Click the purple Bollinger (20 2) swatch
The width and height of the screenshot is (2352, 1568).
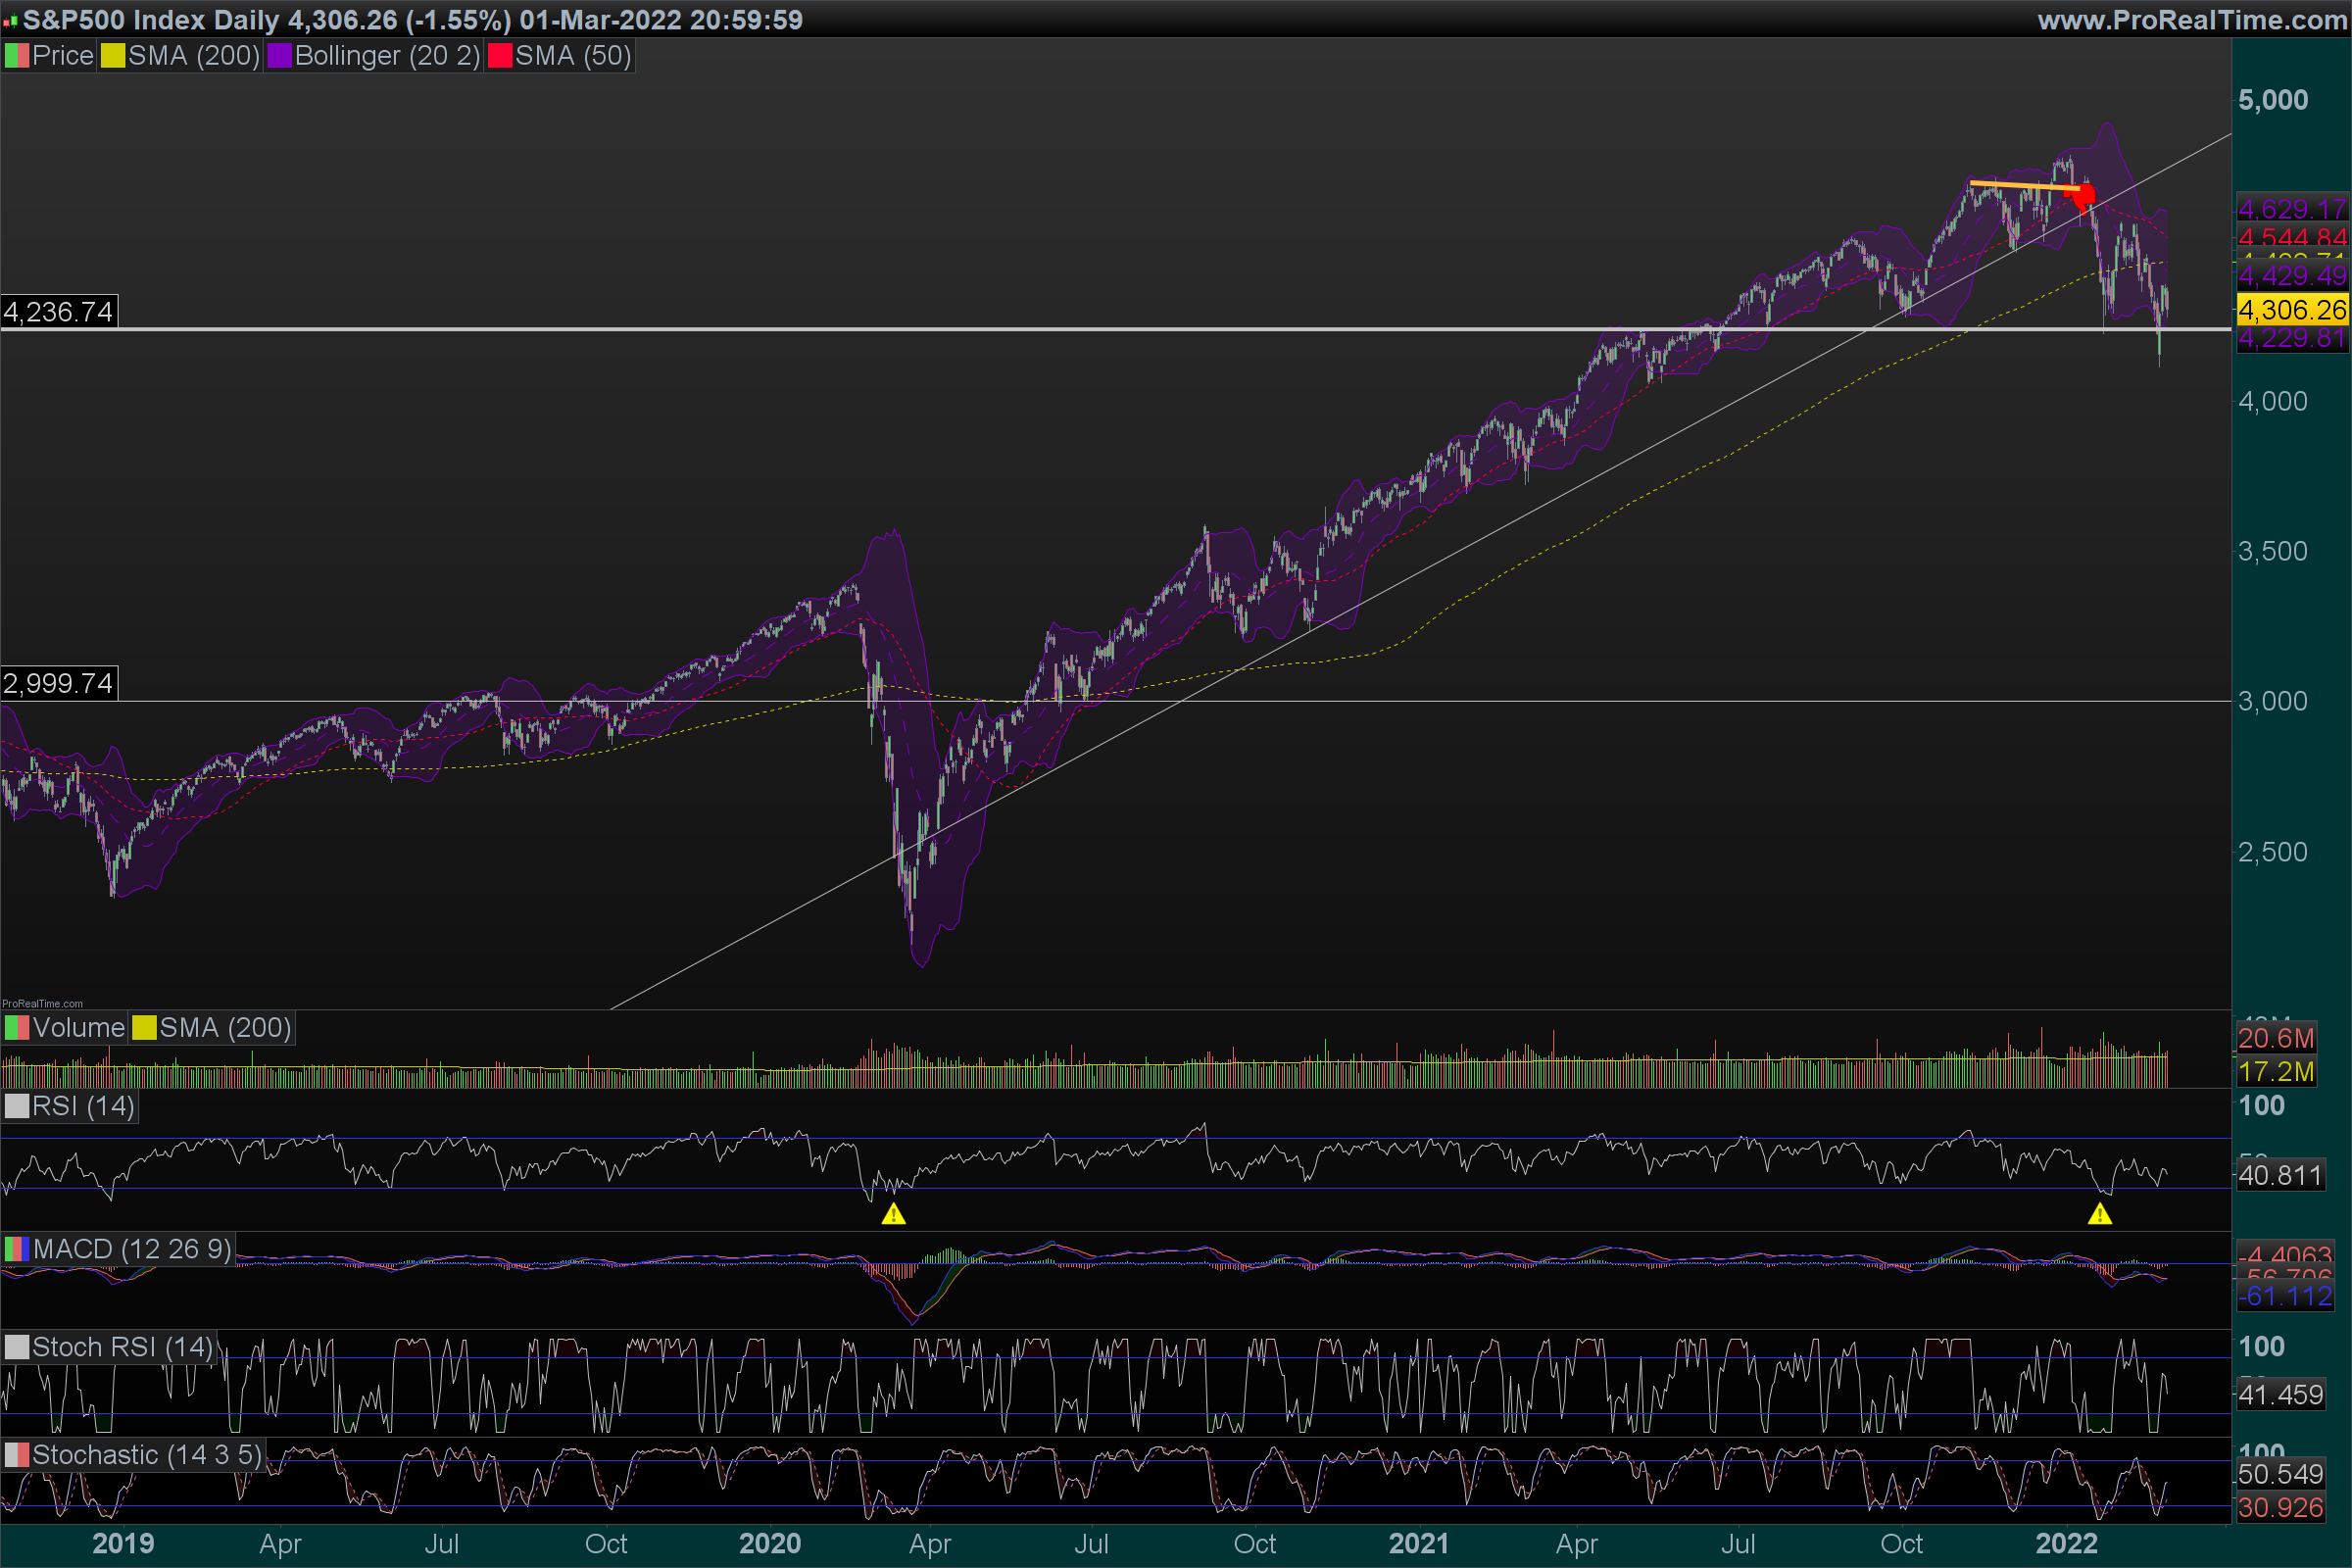point(279,56)
